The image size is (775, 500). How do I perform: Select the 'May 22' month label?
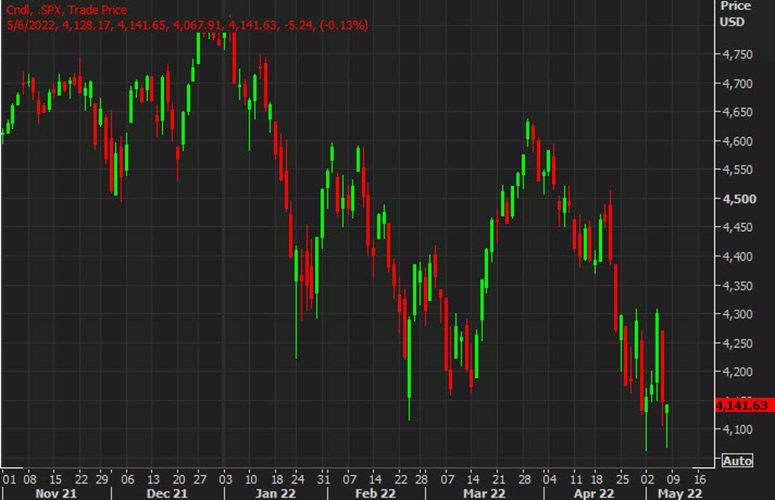point(680,493)
